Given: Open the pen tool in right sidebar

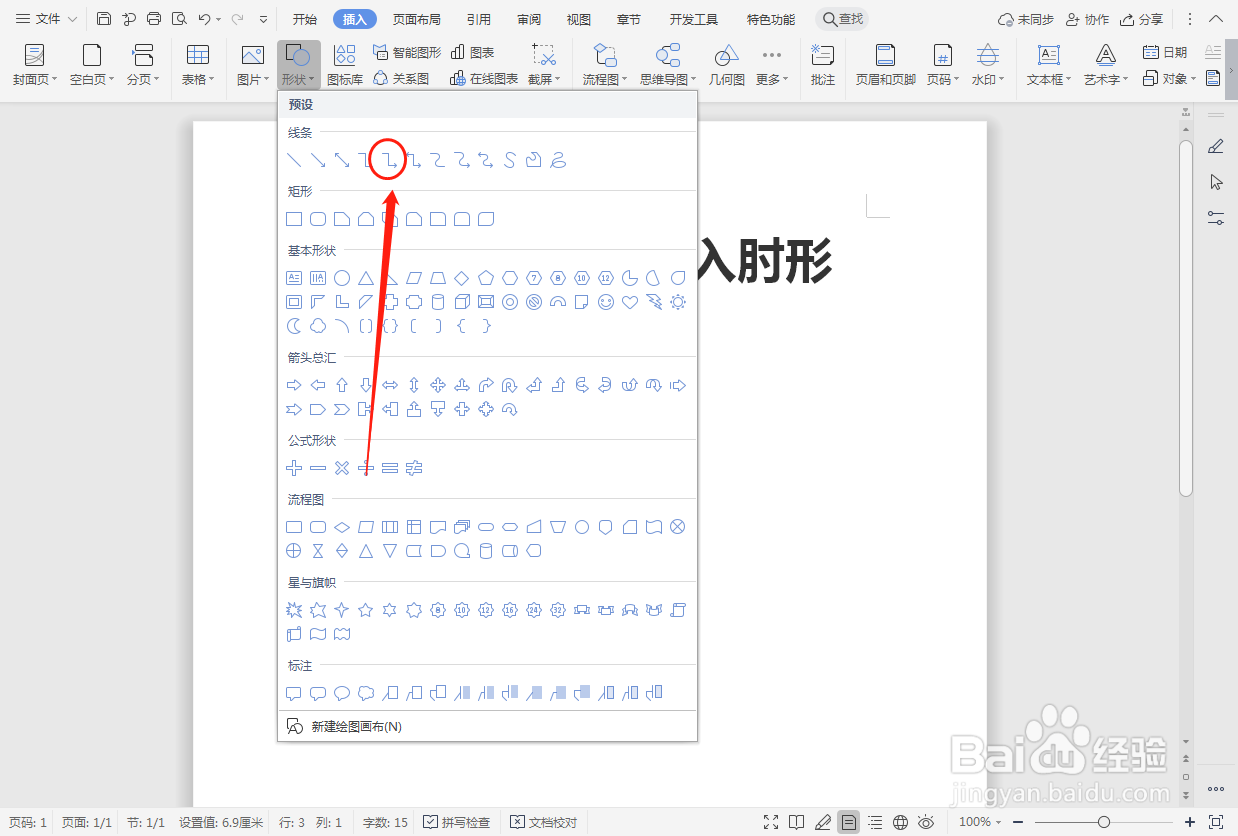Looking at the screenshot, I should 1216,147.
